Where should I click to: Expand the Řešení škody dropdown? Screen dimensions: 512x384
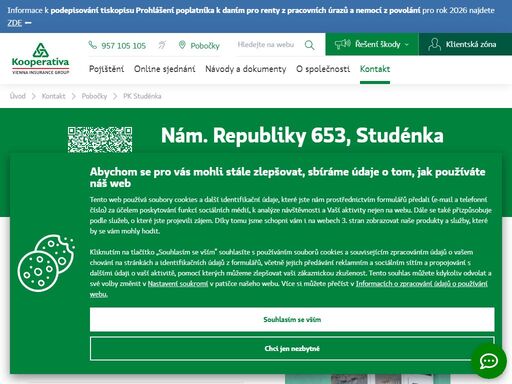pos(372,44)
